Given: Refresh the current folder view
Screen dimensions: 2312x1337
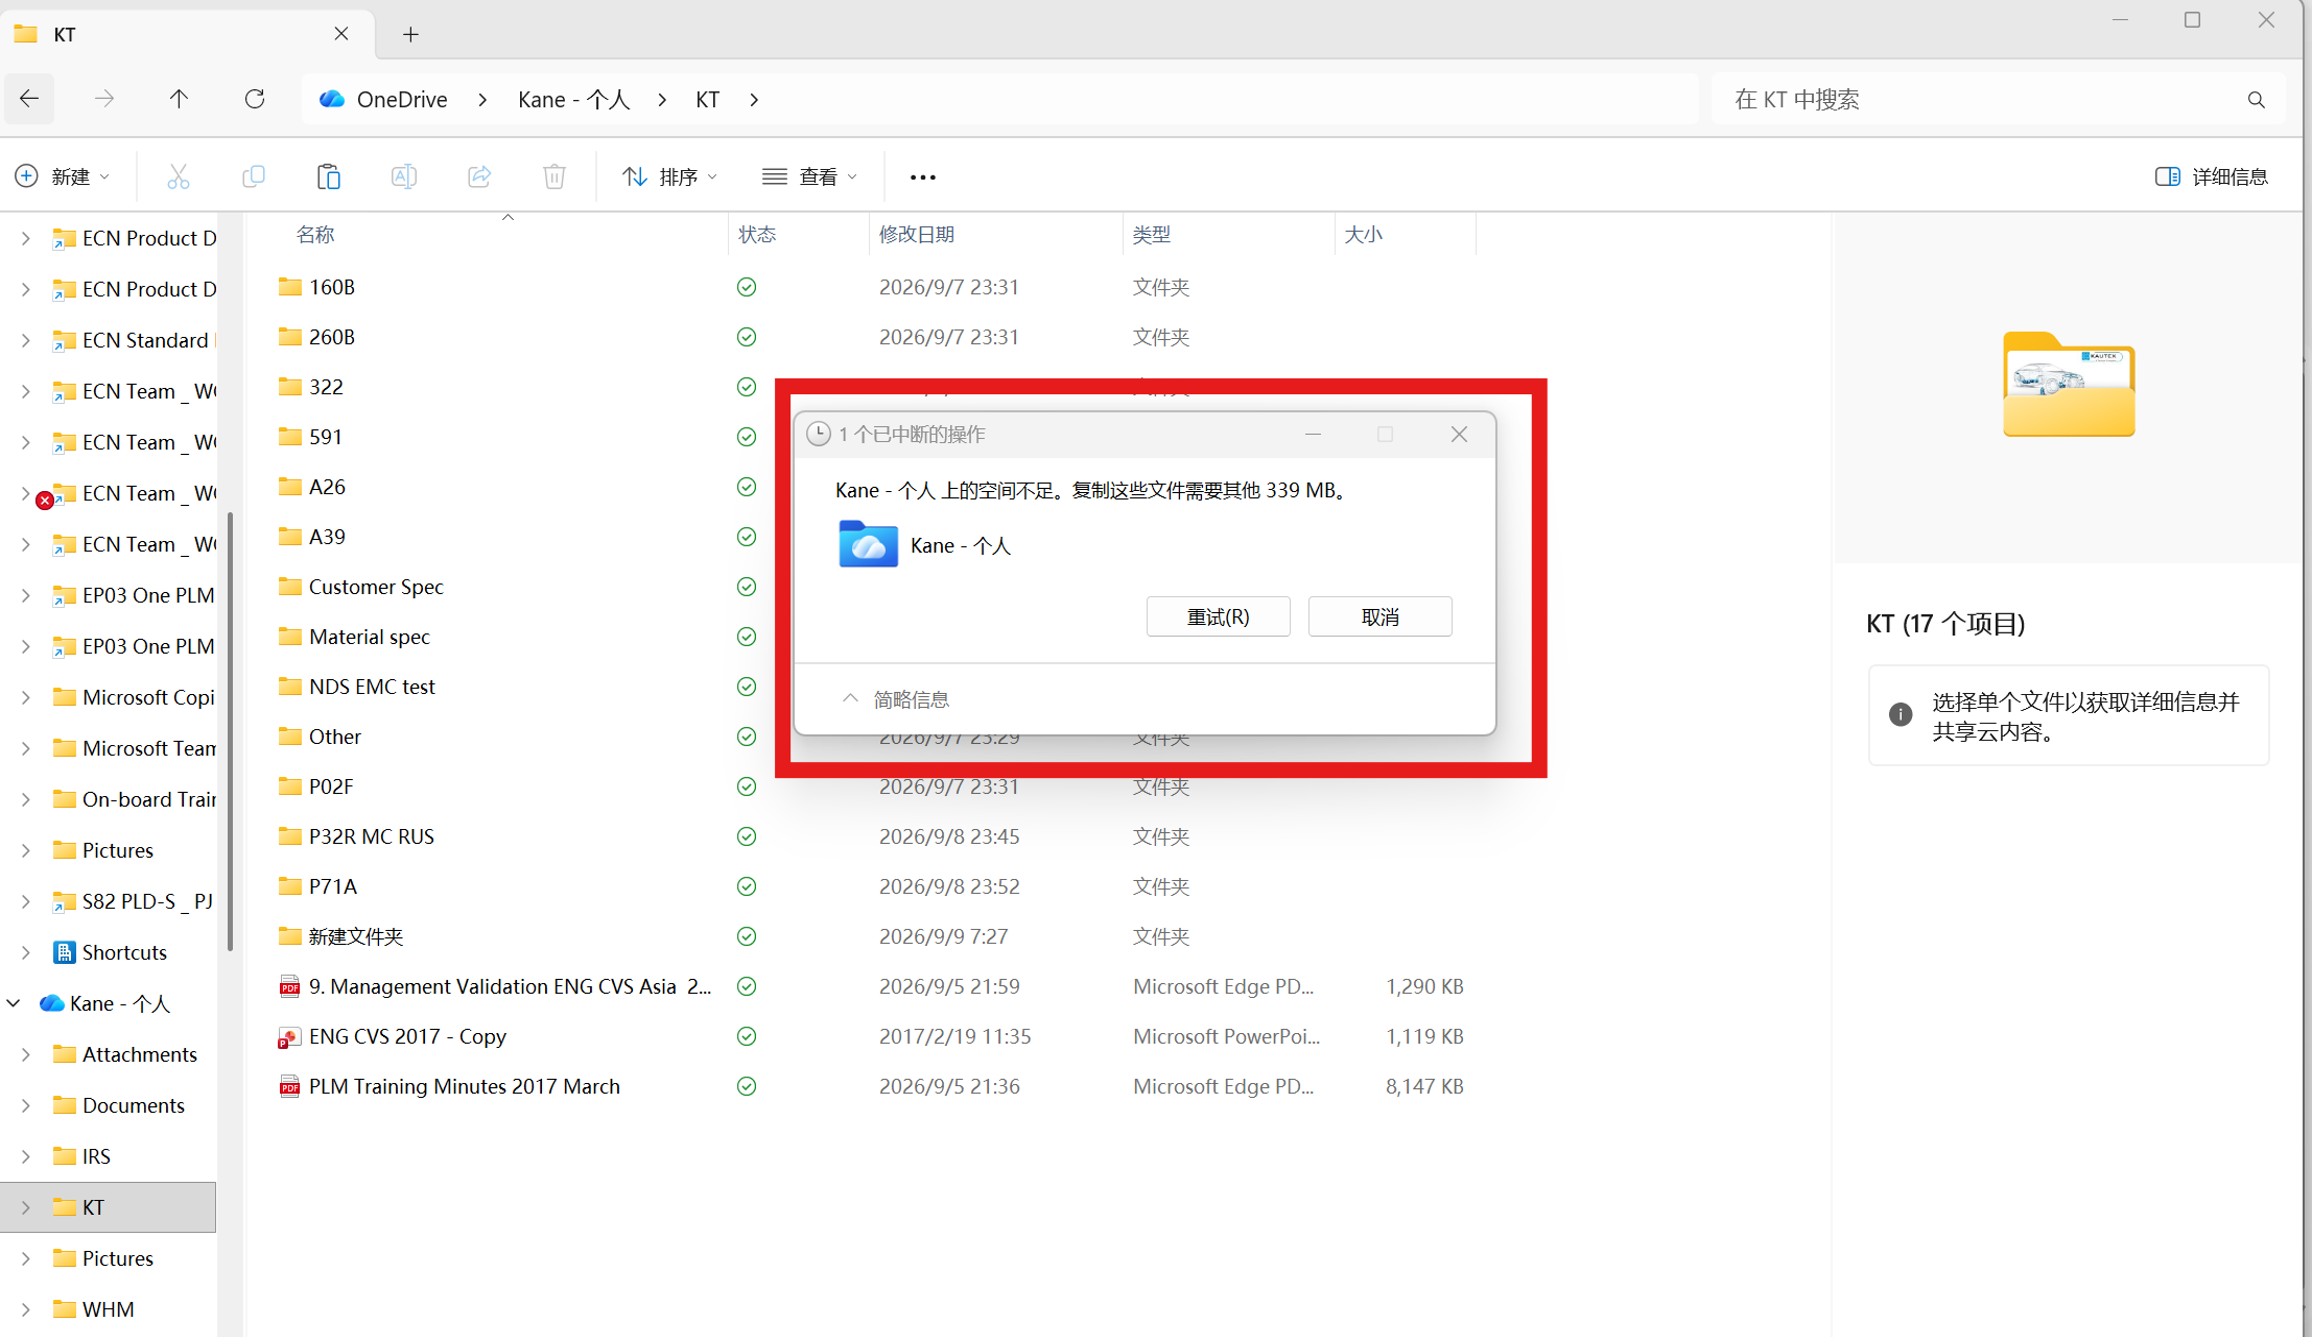Looking at the screenshot, I should (x=255, y=99).
